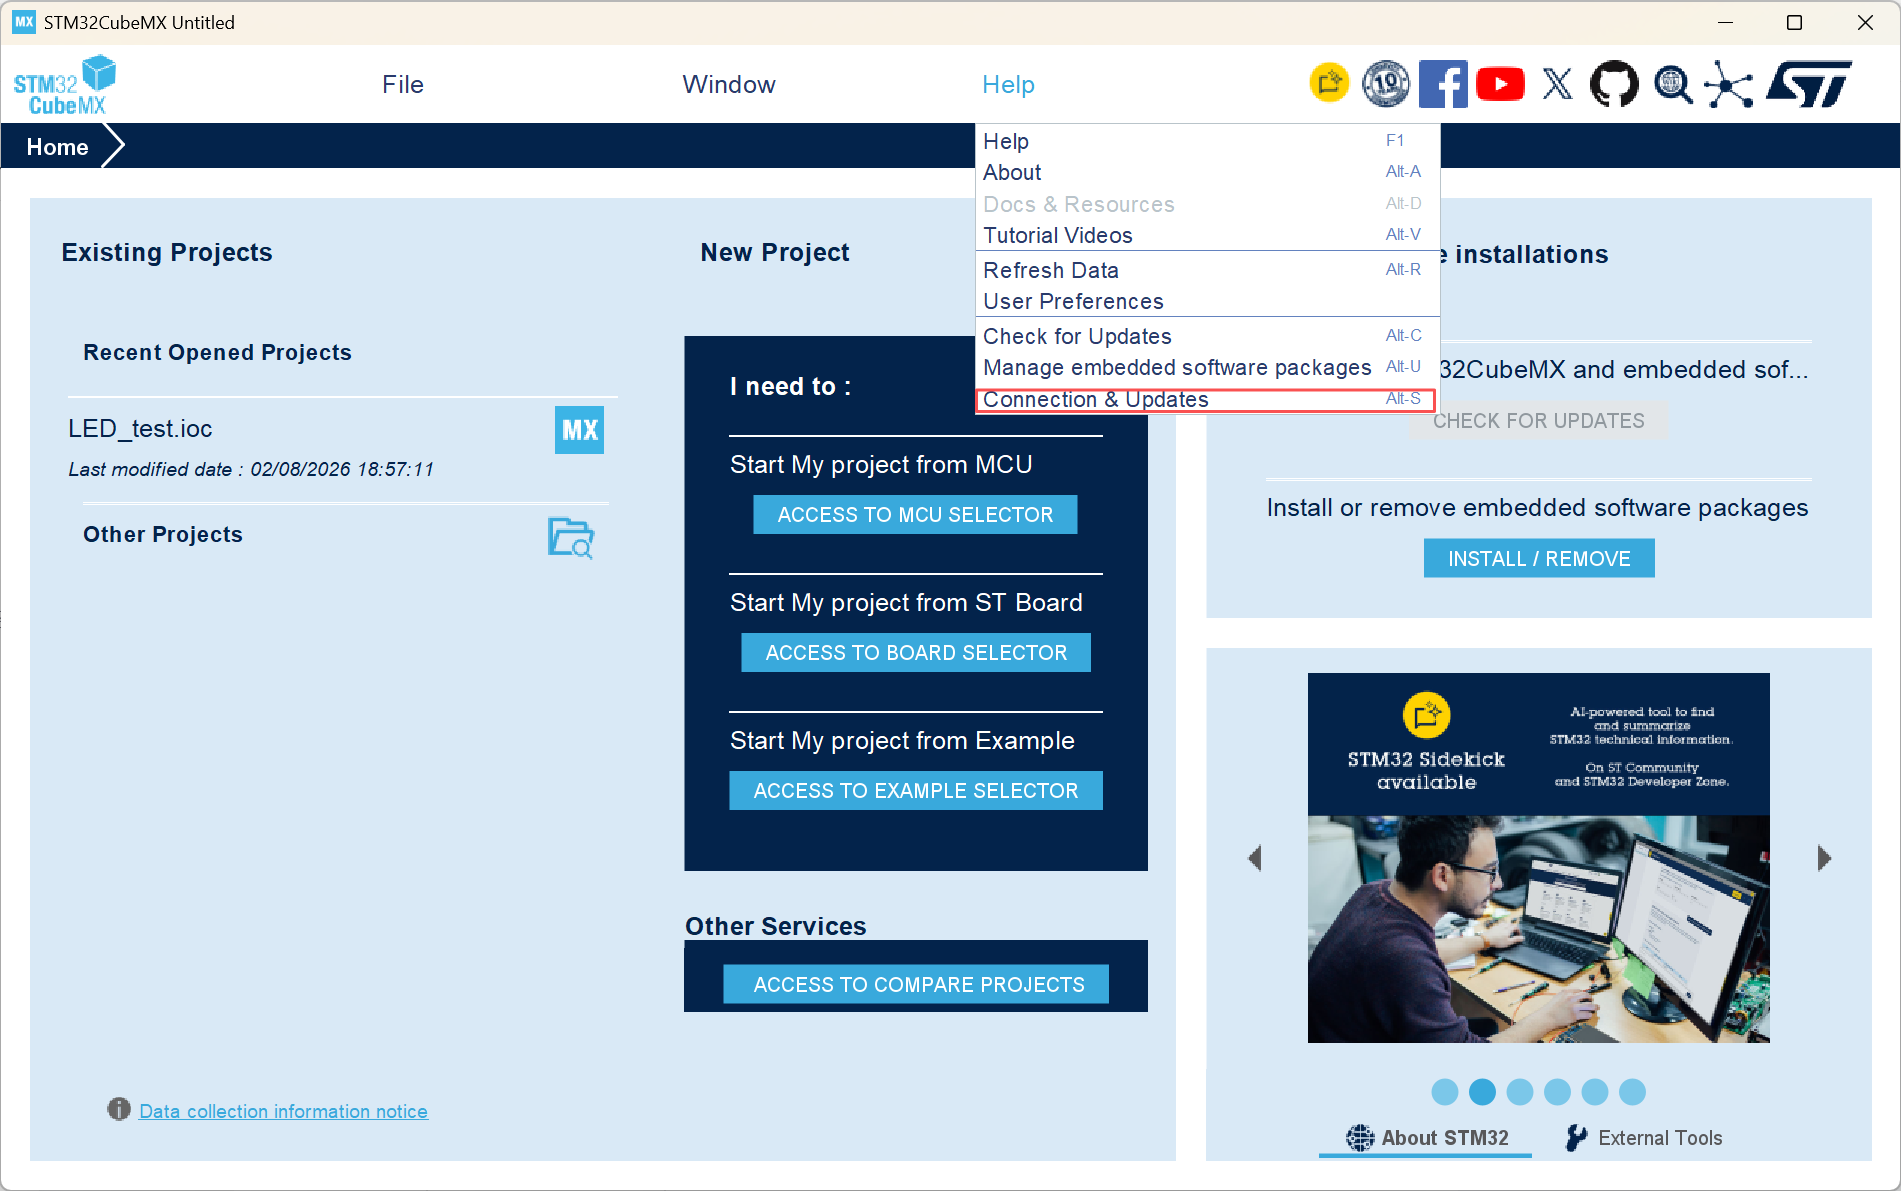The height and width of the screenshot is (1191, 1901).
Task: Select Check for Updates menu entry
Action: click(1207, 336)
